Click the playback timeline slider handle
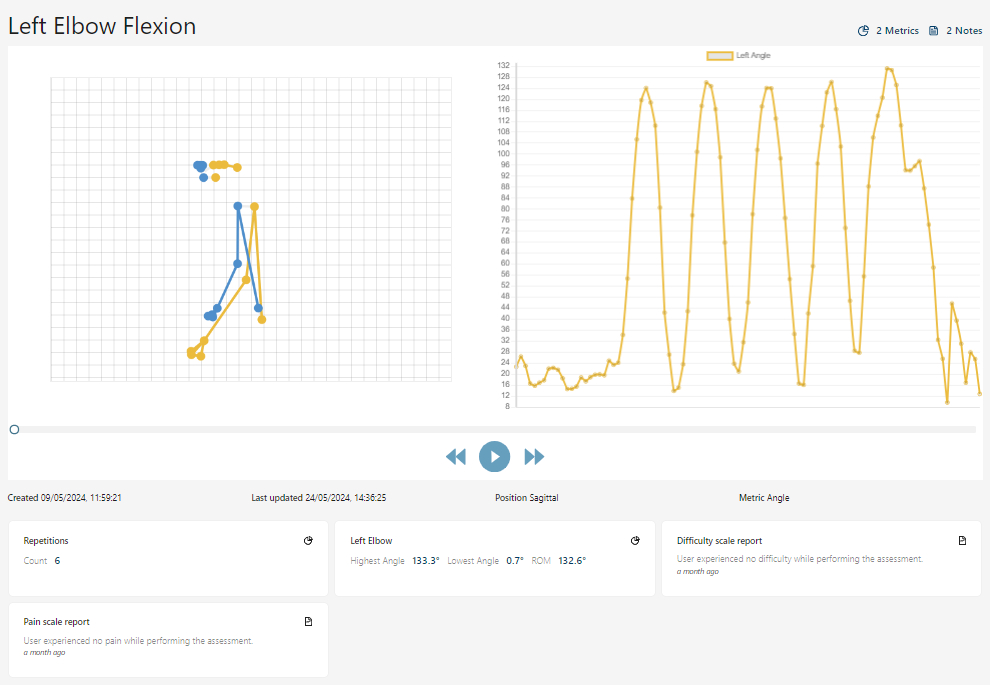990x685 pixels. [15, 429]
